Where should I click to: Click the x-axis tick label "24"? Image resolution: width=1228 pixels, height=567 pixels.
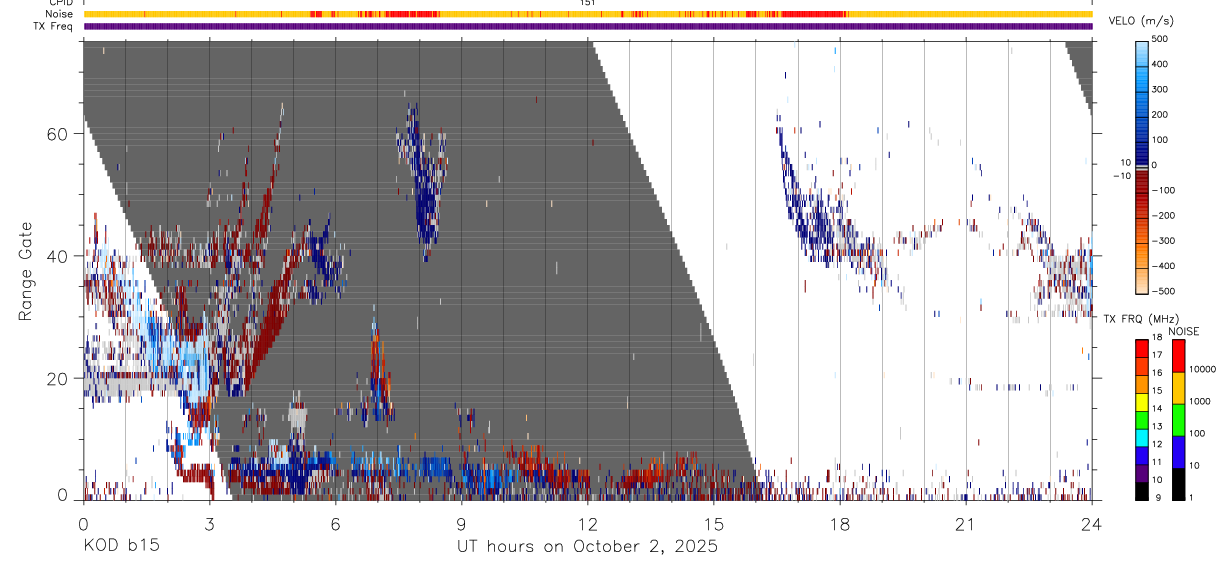coord(1092,523)
